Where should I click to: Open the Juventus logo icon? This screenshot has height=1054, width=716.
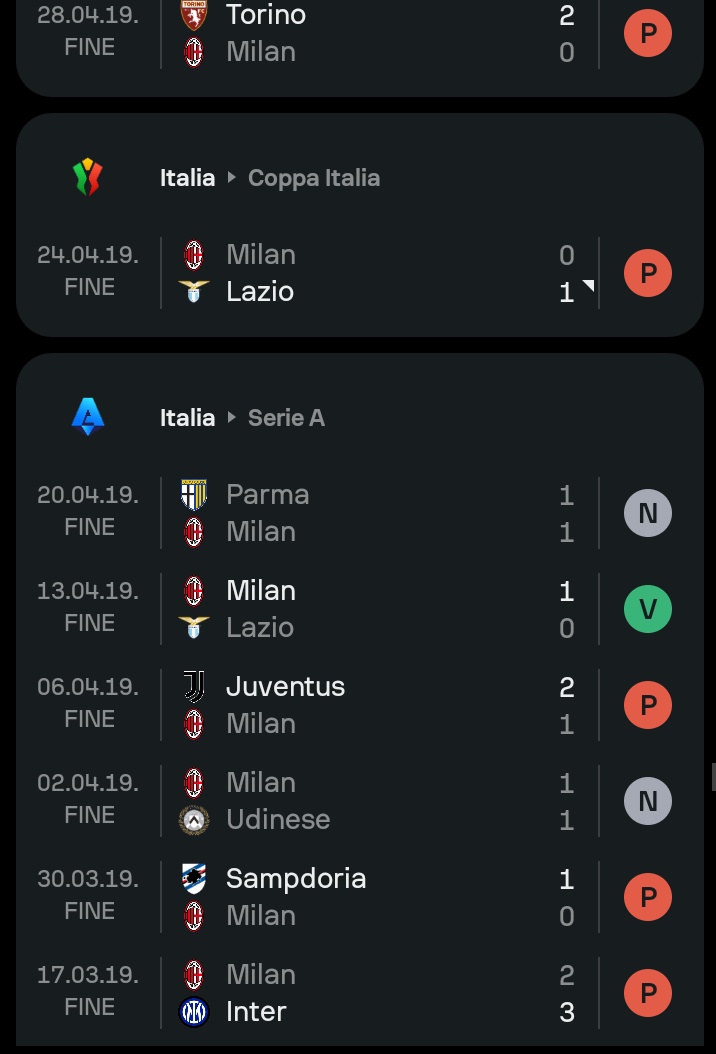(194, 686)
